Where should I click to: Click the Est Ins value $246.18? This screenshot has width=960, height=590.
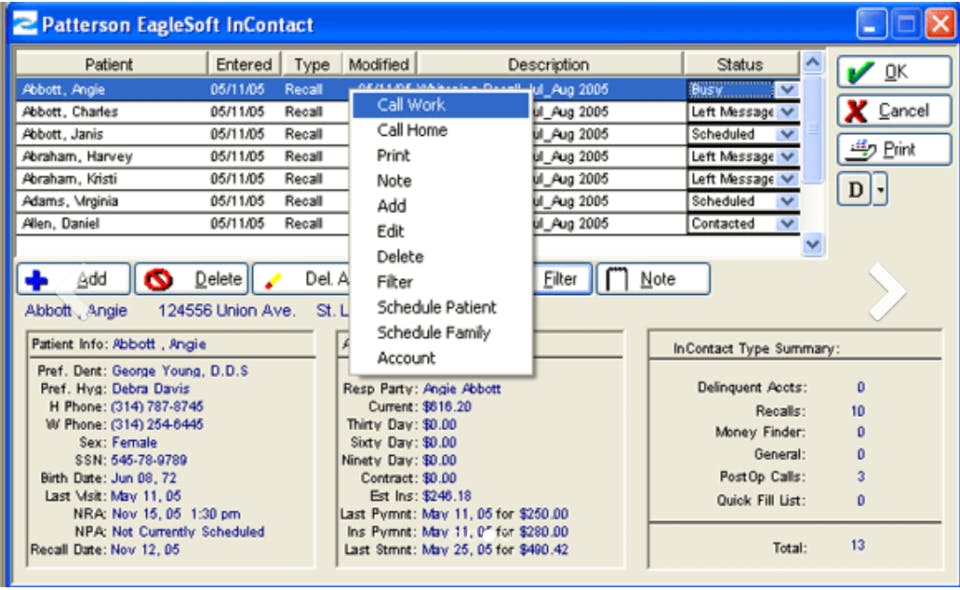[x=447, y=496]
